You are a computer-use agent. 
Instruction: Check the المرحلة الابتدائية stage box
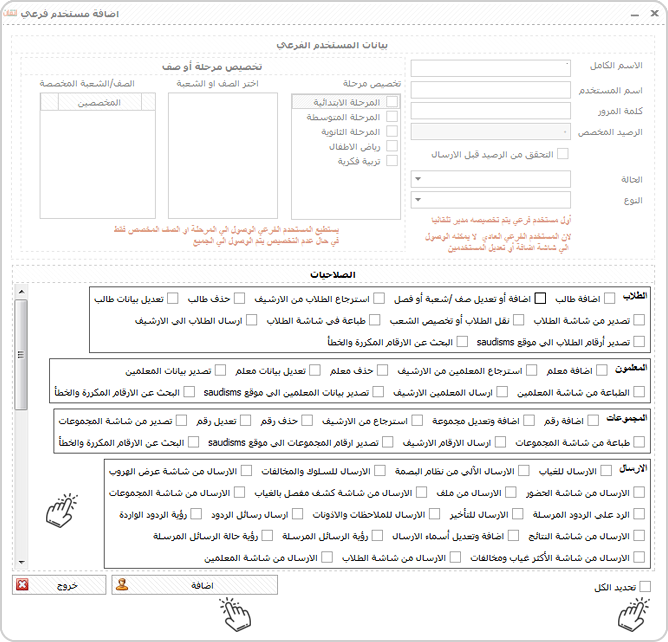tap(392, 102)
